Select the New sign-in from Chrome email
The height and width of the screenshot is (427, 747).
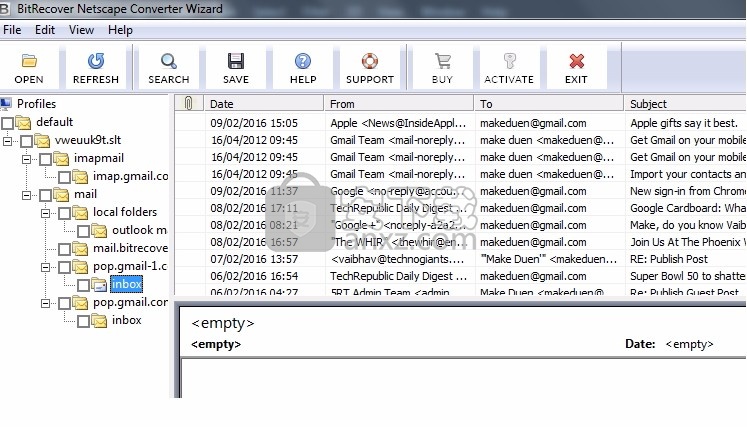click(461, 191)
